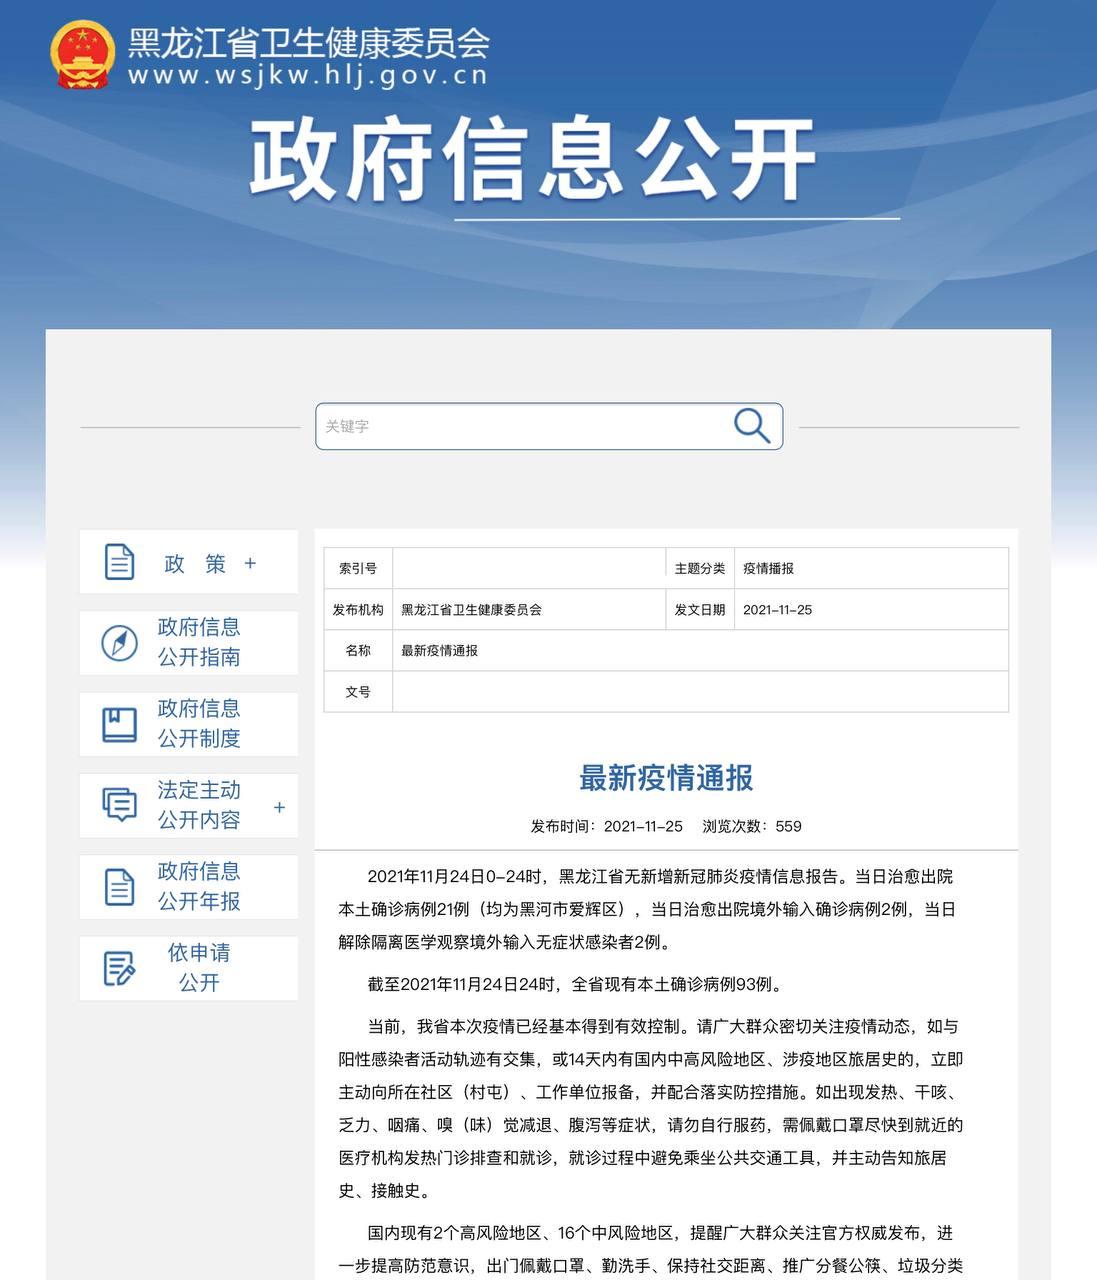Screen dimensions: 1097x1280
Task: Click the book icon for 政府信息公开制度
Action: click(x=119, y=724)
